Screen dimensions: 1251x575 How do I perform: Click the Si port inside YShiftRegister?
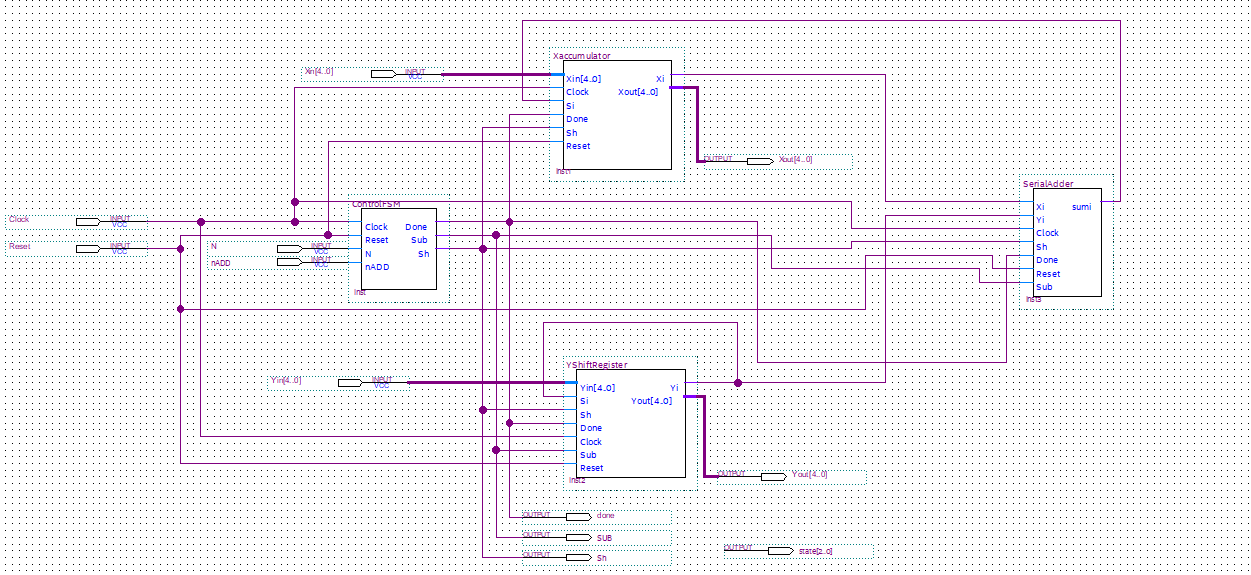coord(583,401)
